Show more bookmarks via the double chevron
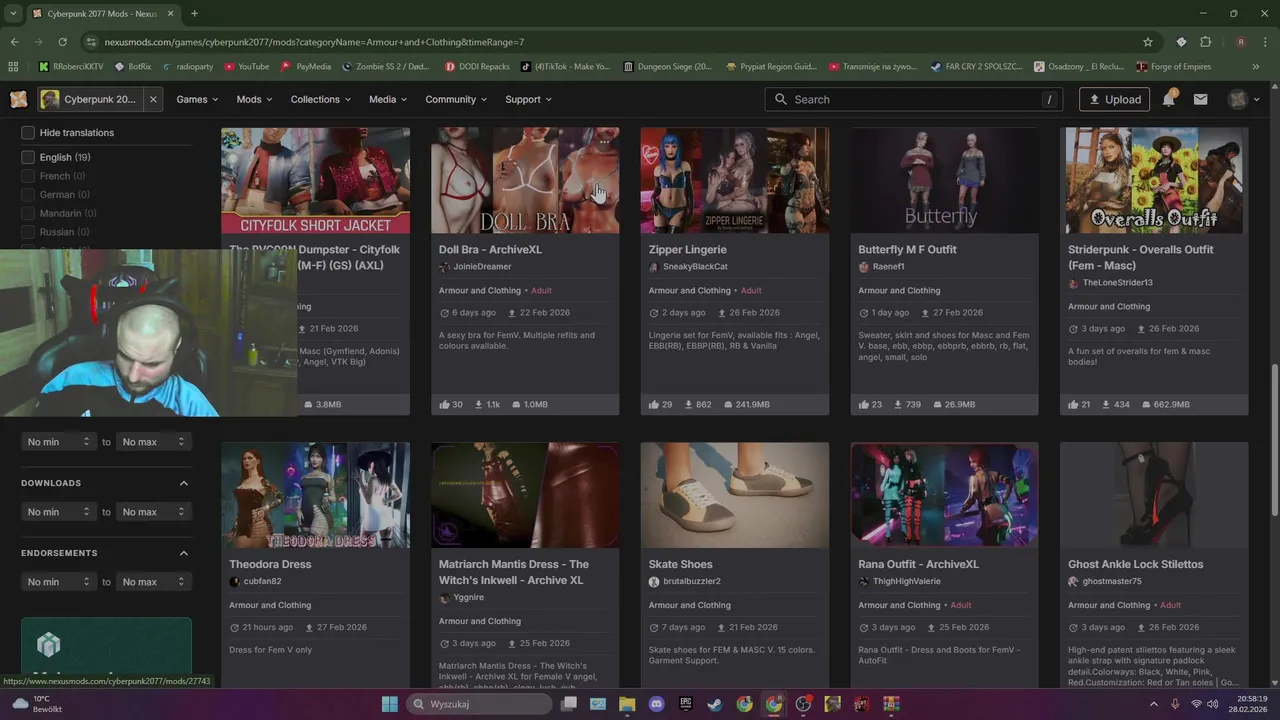This screenshot has height=720, width=1280. click(1256, 67)
